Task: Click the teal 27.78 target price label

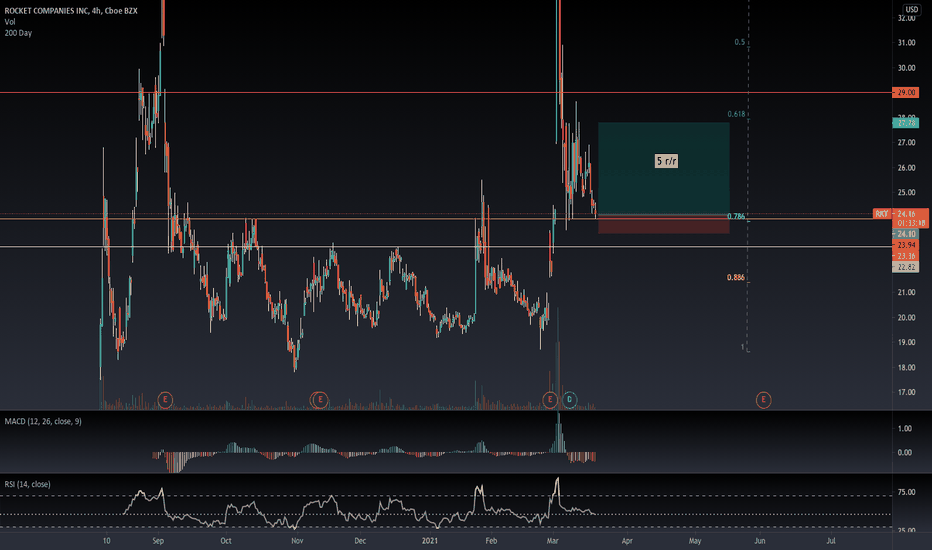Action: click(906, 123)
